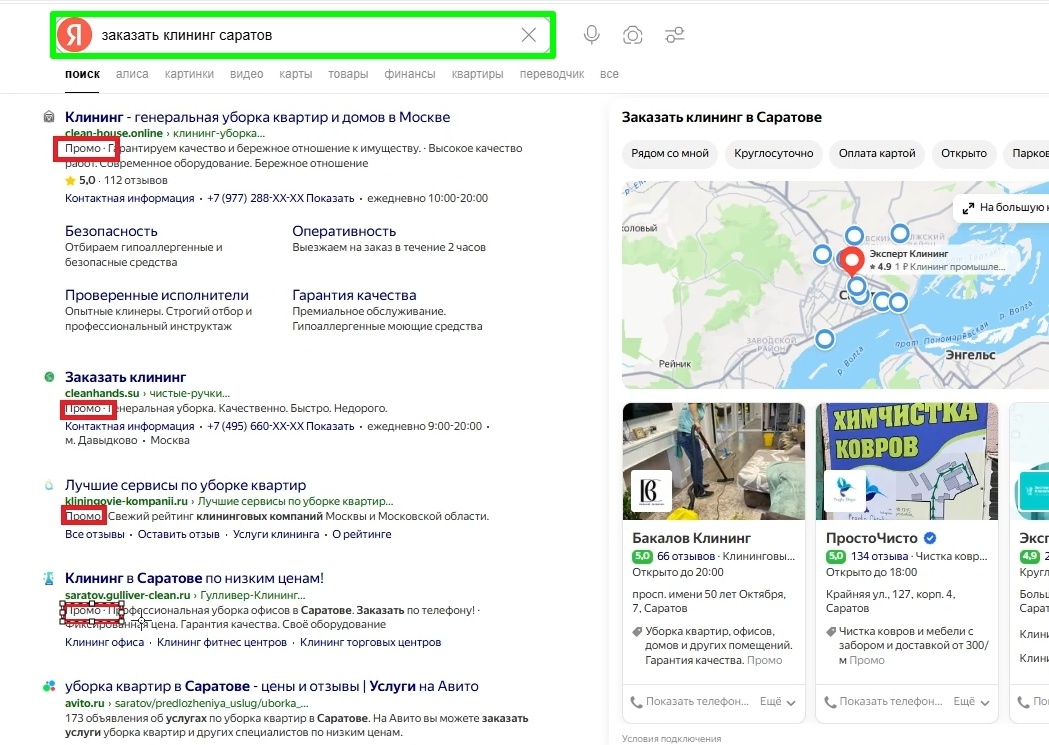Click На большую карту button on map
The width and height of the screenshot is (1049, 745).
pos(1004,208)
